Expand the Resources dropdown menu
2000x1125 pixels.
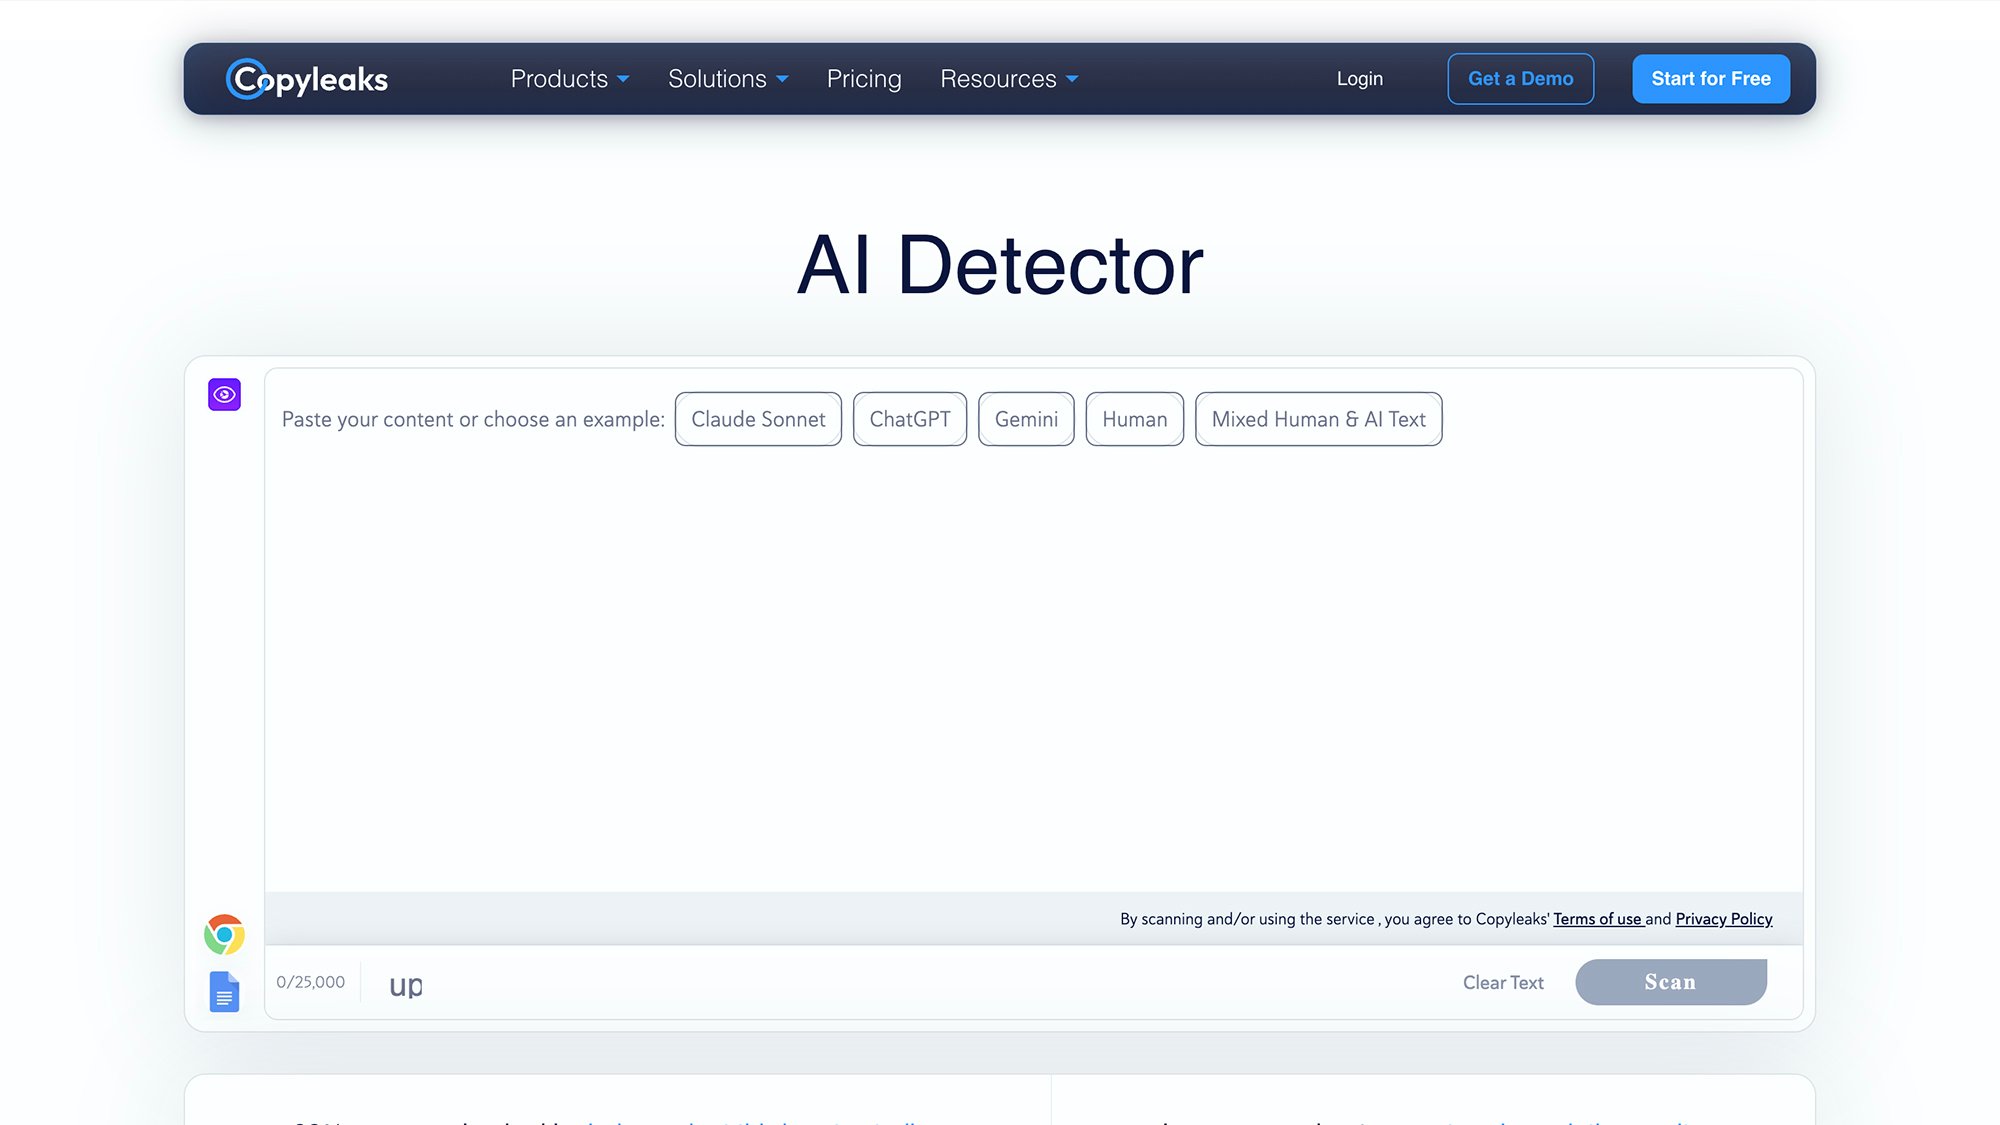(1009, 79)
